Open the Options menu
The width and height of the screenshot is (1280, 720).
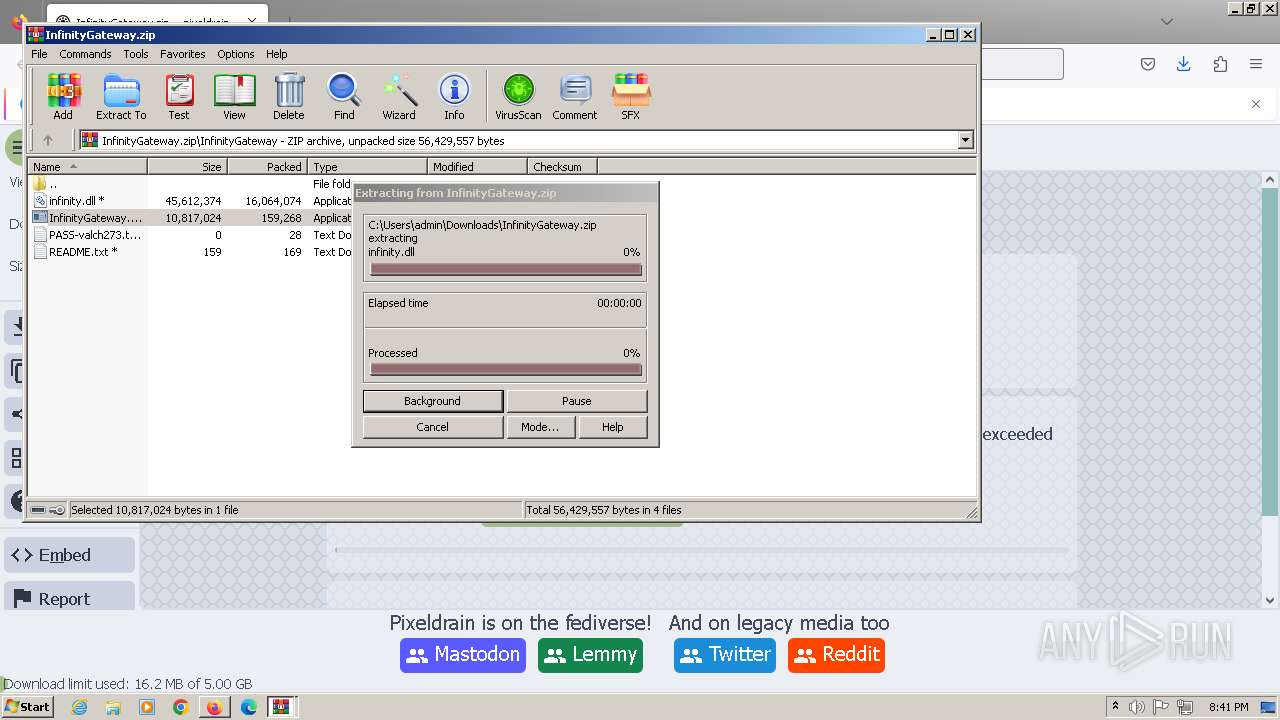(236, 54)
